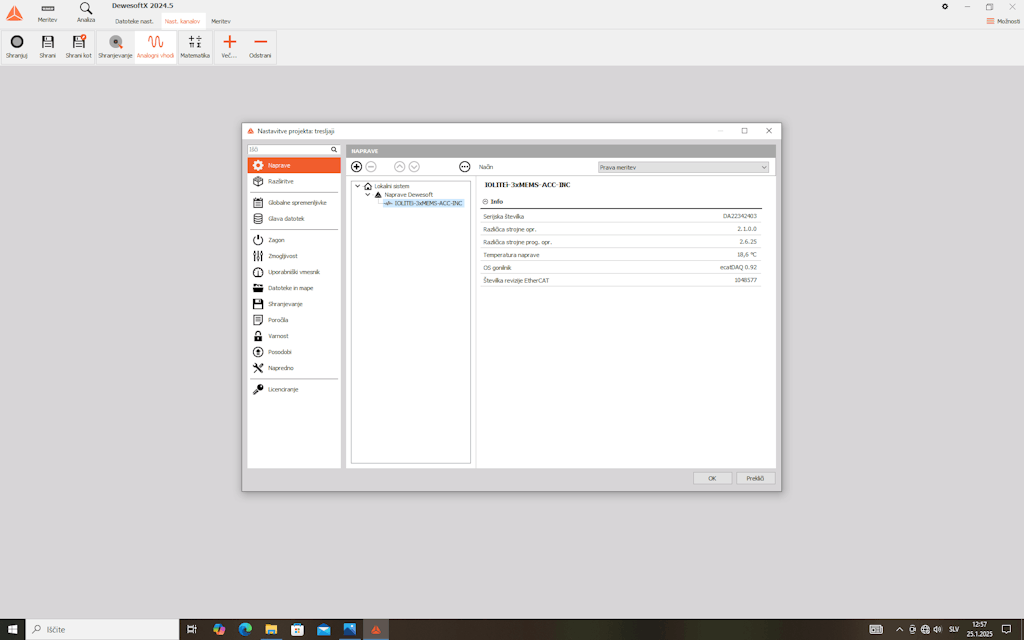
Task: Open the Glava datotek section
Action: (x=294, y=219)
